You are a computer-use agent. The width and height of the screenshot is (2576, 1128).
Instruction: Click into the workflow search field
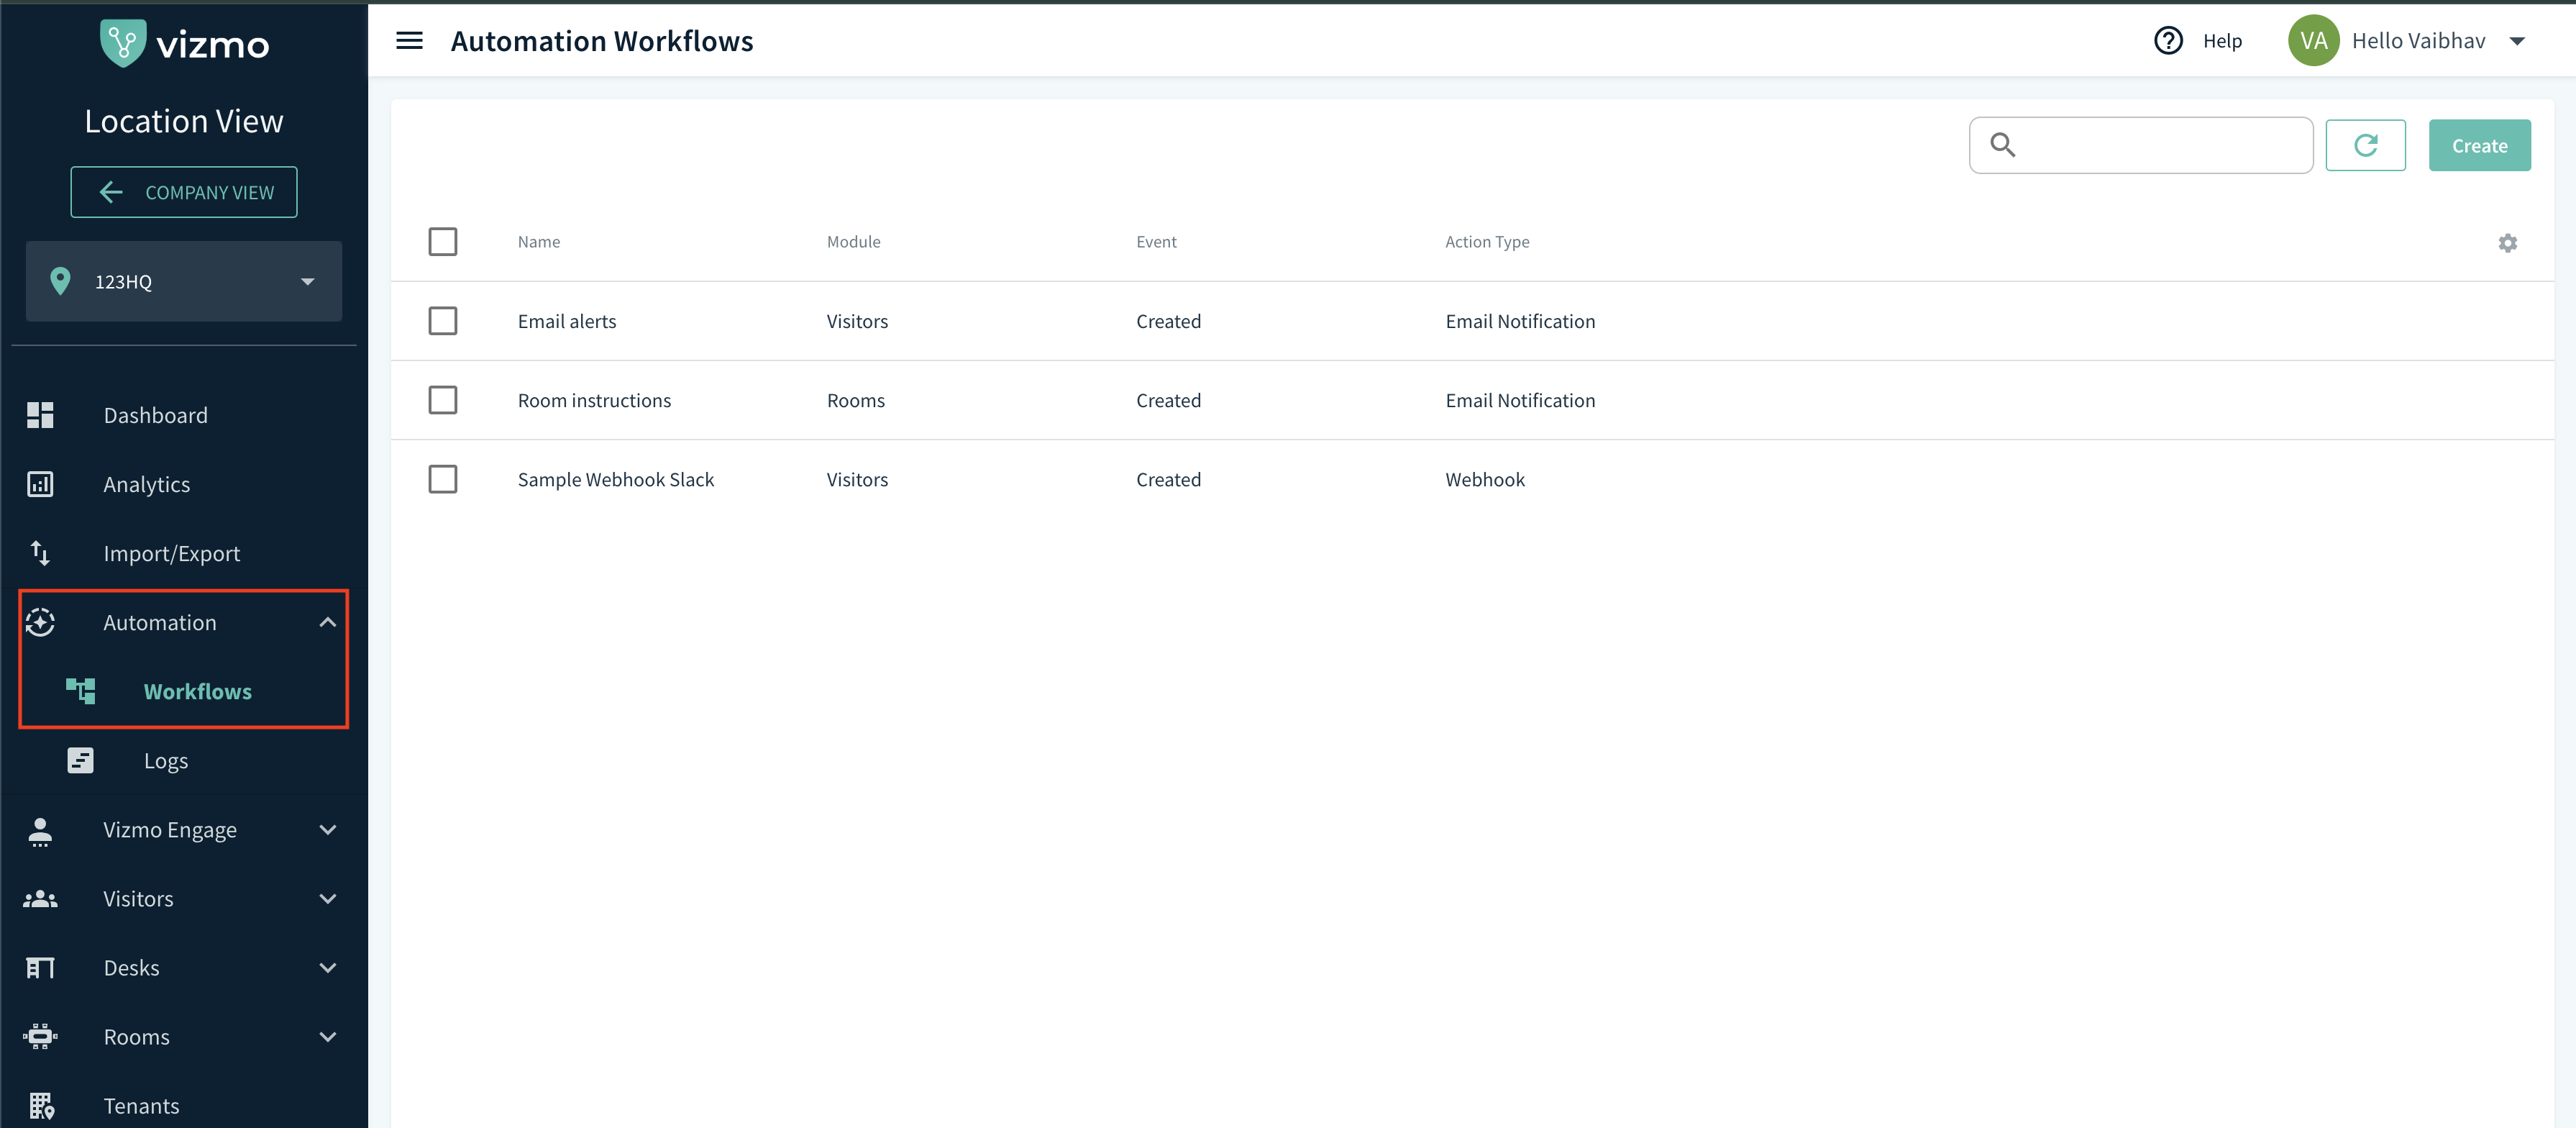(x=2160, y=146)
